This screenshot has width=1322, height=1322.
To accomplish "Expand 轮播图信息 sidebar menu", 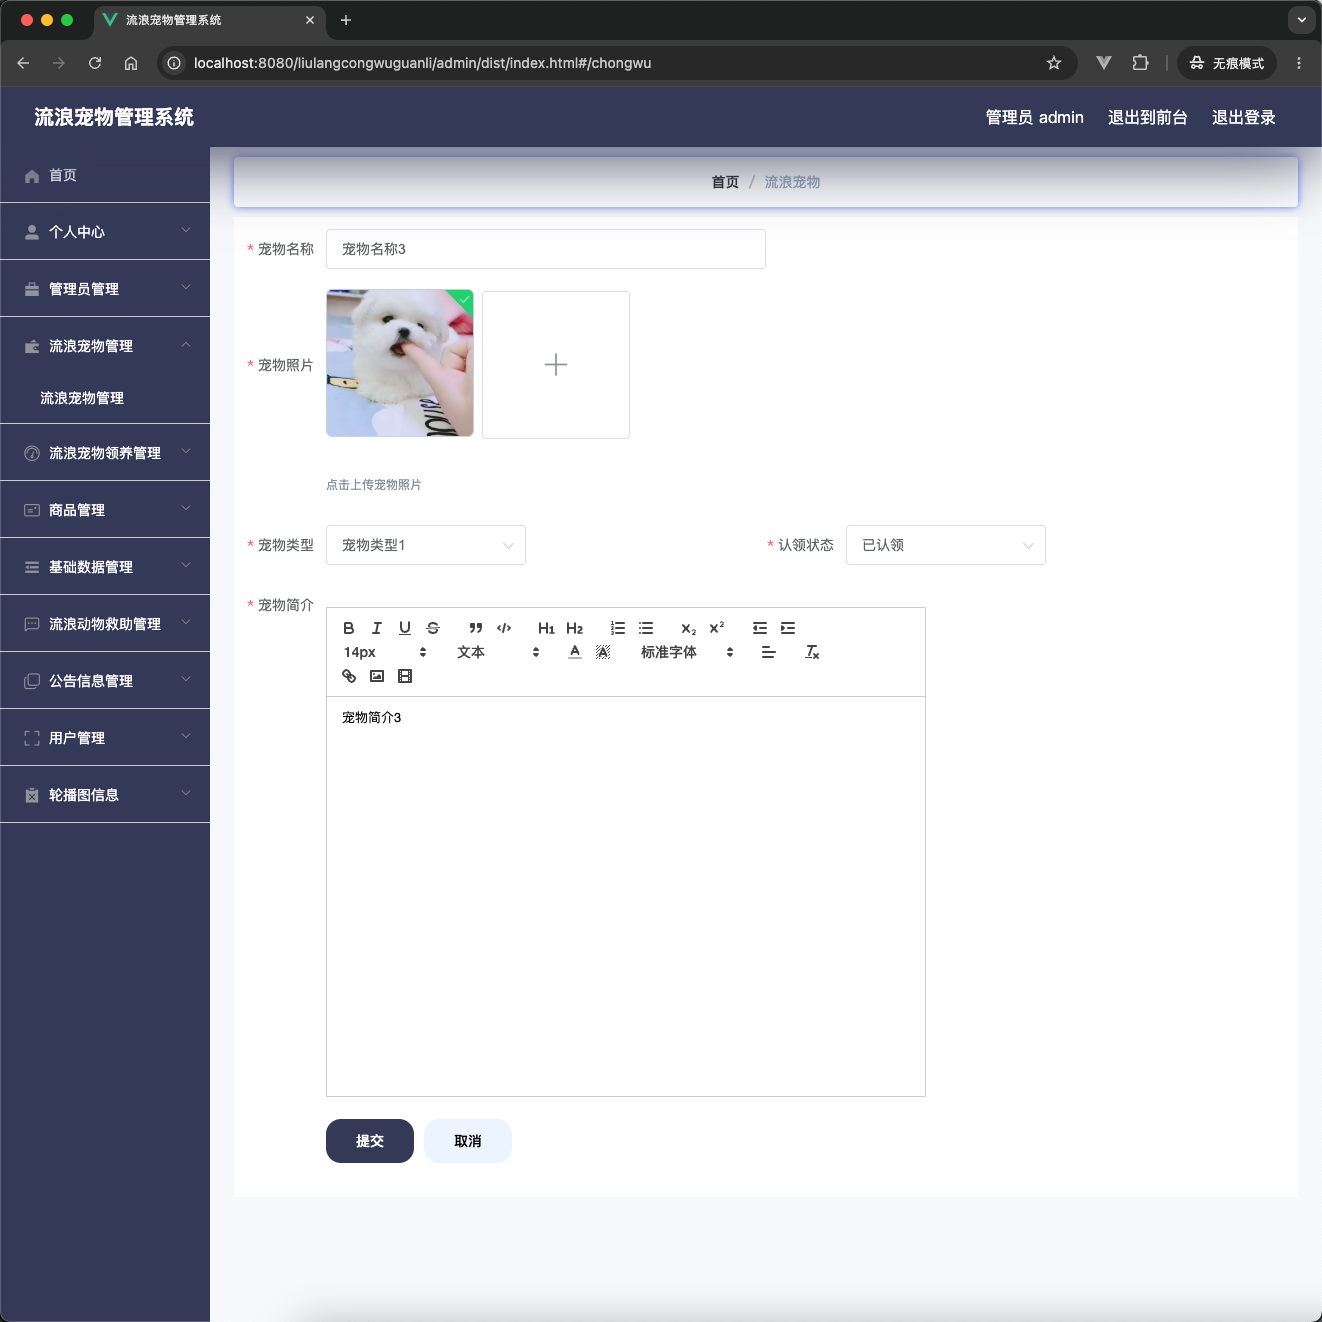I will (x=105, y=795).
